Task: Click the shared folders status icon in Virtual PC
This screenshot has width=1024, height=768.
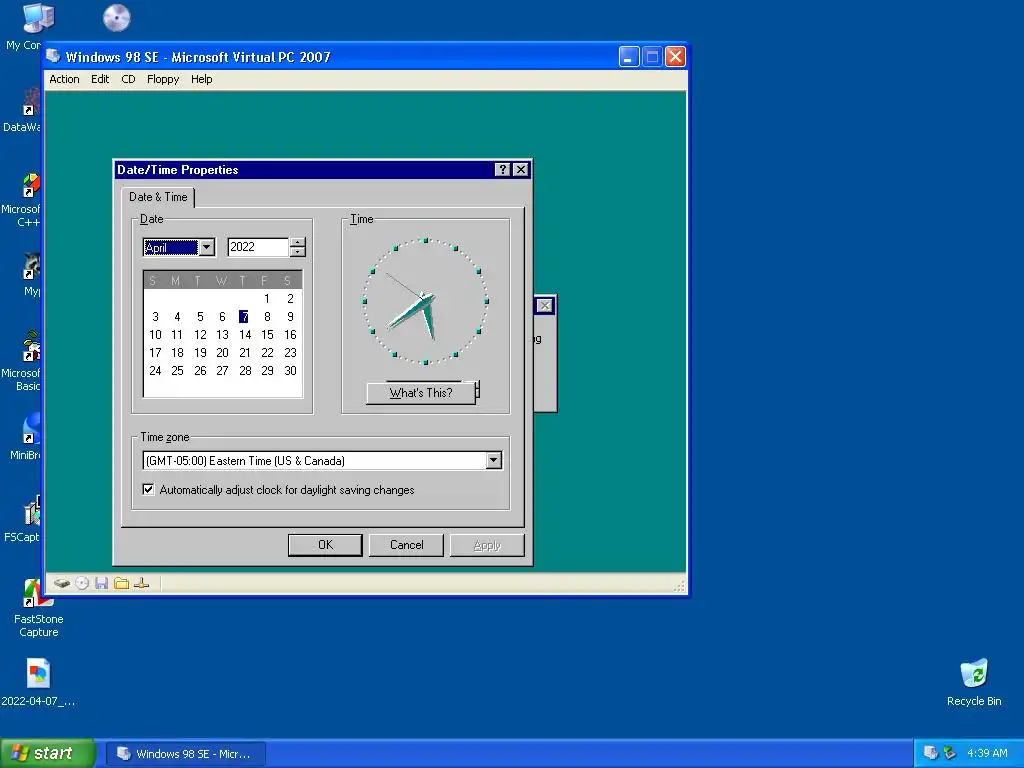Action: [x=121, y=583]
